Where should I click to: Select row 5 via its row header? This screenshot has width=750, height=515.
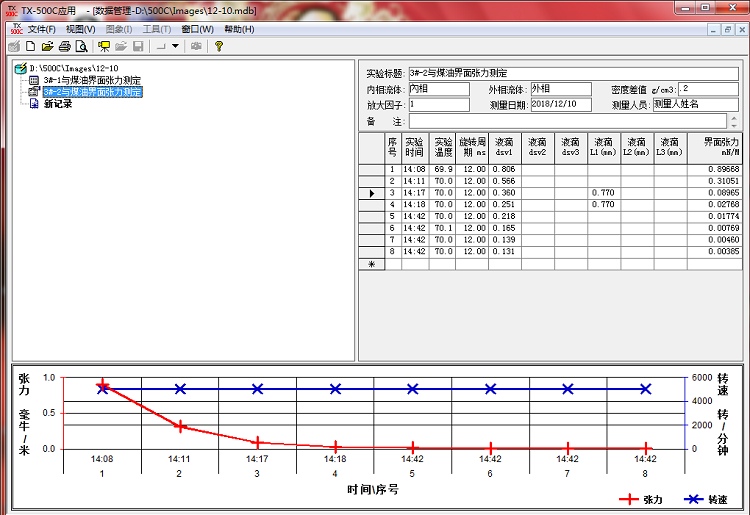click(372, 216)
